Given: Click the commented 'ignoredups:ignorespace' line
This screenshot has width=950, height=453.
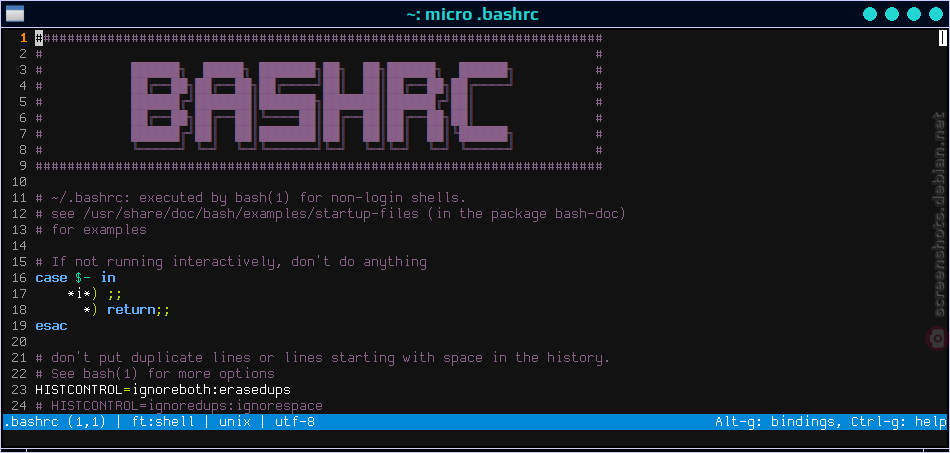Looking at the screenshot, I should point(179,406).
